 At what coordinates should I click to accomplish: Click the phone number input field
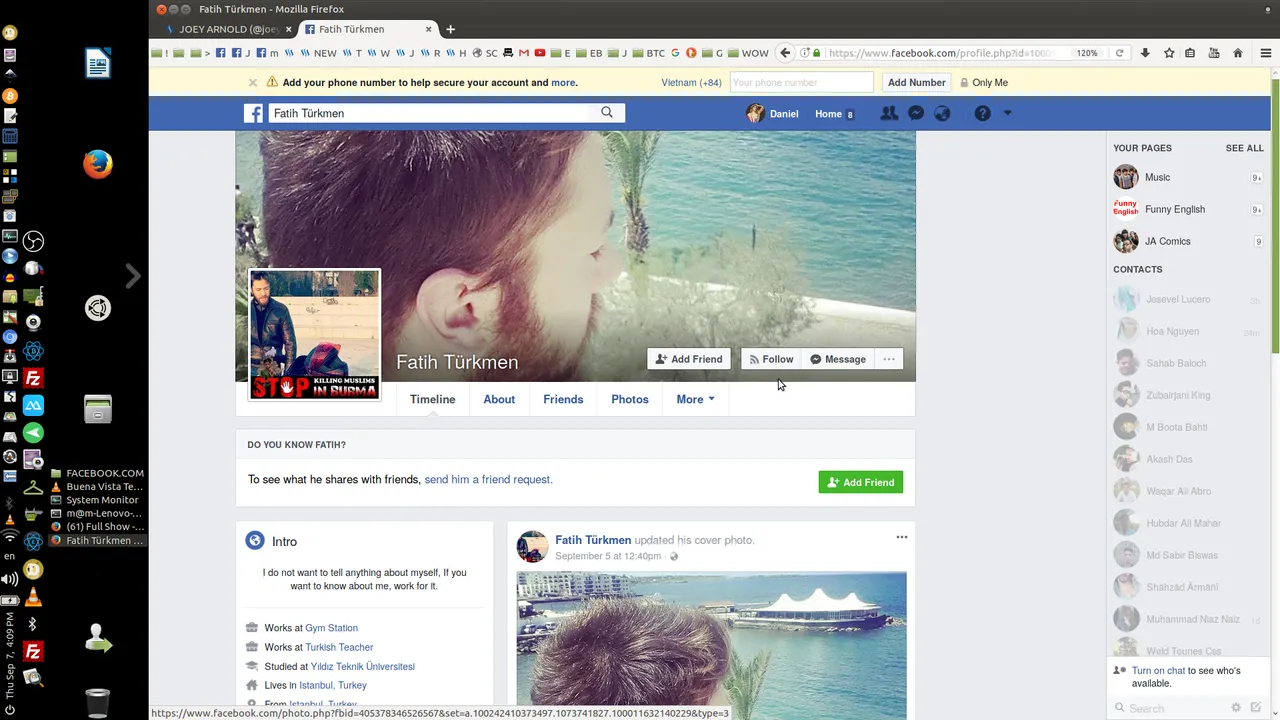coord(801,83)
